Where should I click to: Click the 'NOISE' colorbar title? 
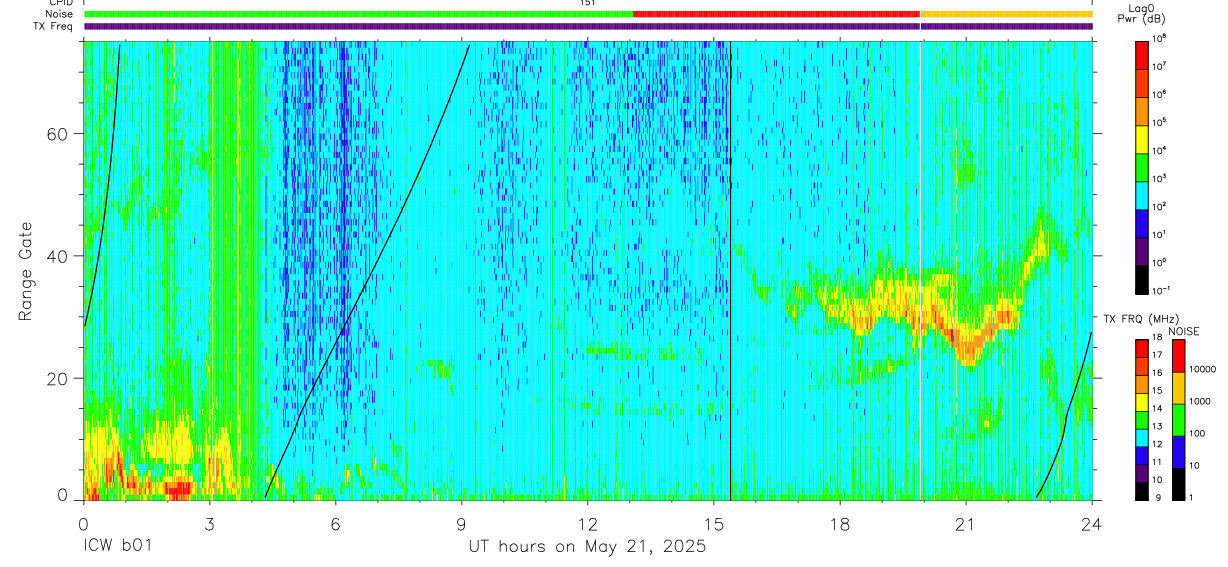tap(1183, 330)
